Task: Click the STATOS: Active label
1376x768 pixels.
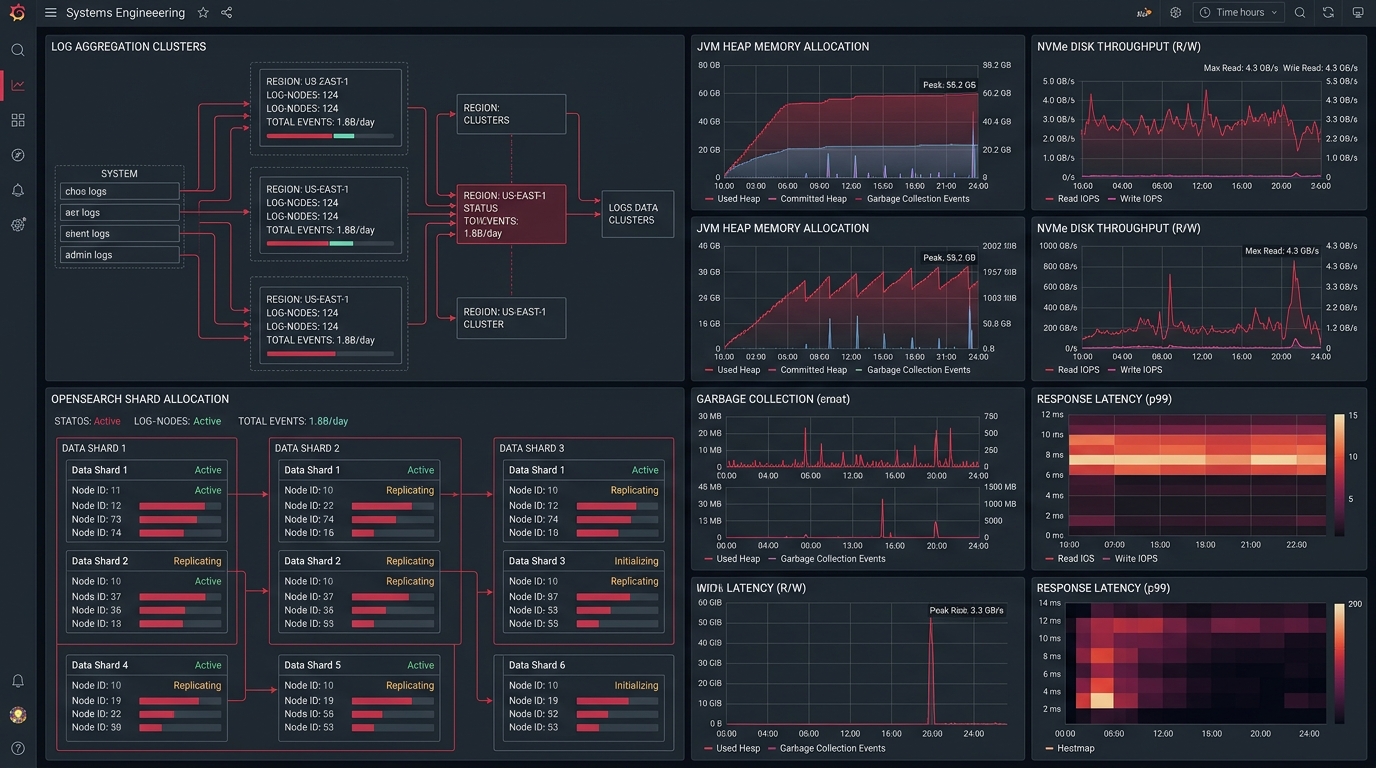Action: [87, 422]
